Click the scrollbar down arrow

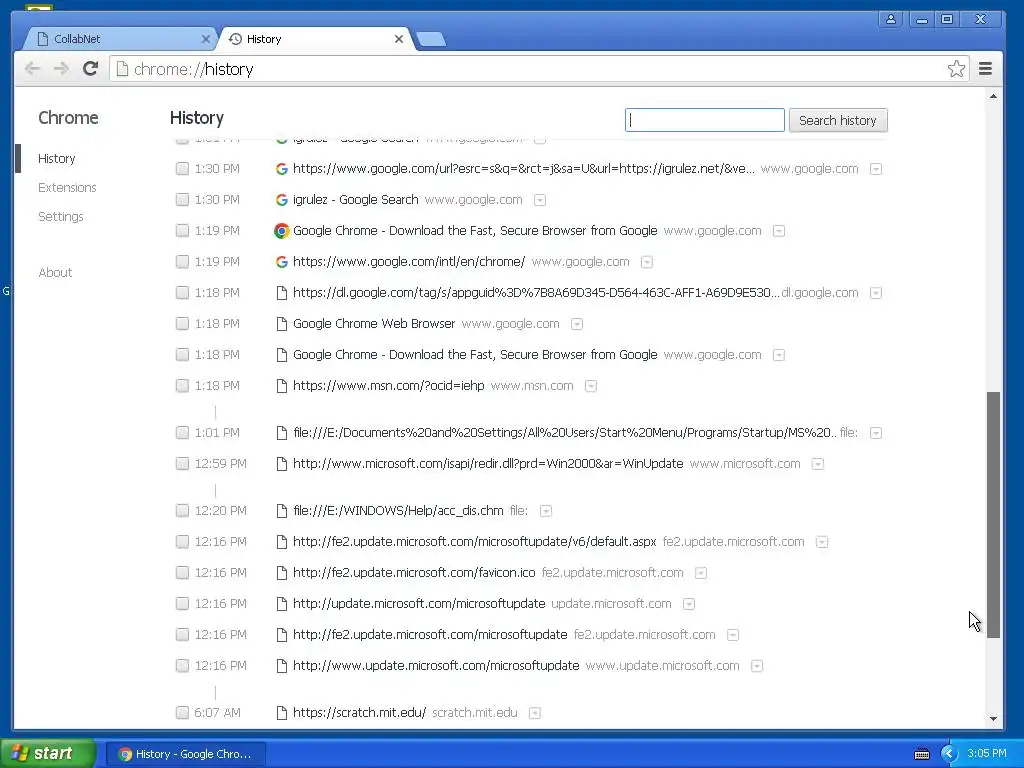point(993,719)
